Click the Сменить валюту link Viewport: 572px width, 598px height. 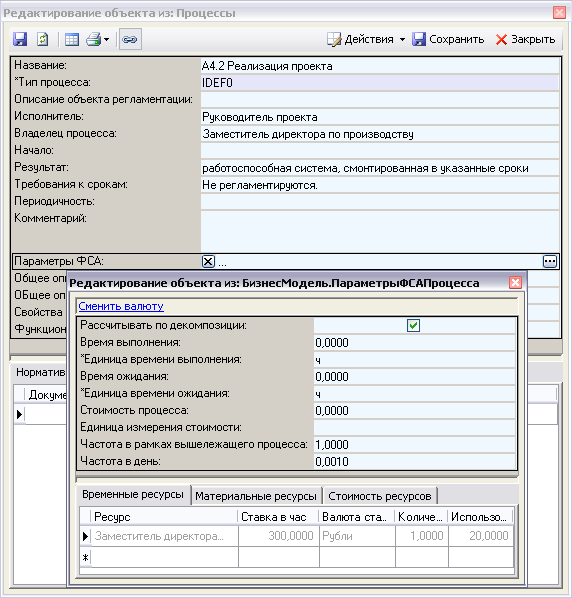pyautogui.click(x=121, y=306)
